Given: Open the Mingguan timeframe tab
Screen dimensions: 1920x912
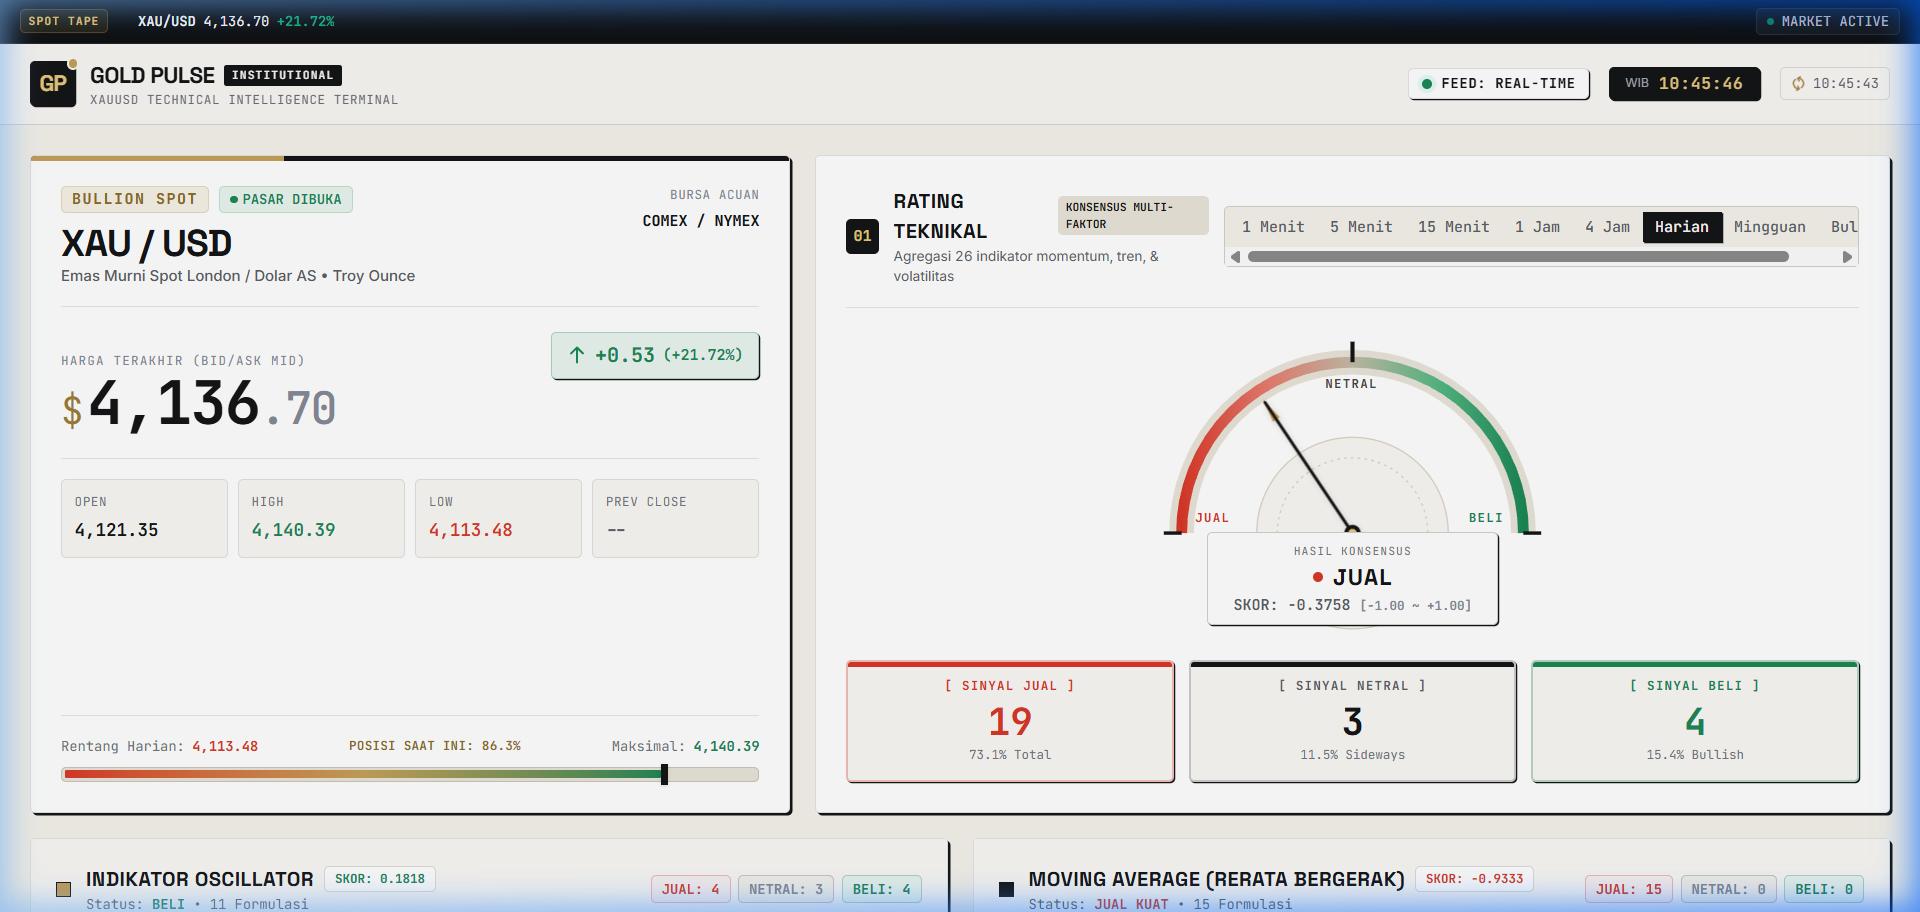Looking at the screenshot, I should click(1770, 227).
